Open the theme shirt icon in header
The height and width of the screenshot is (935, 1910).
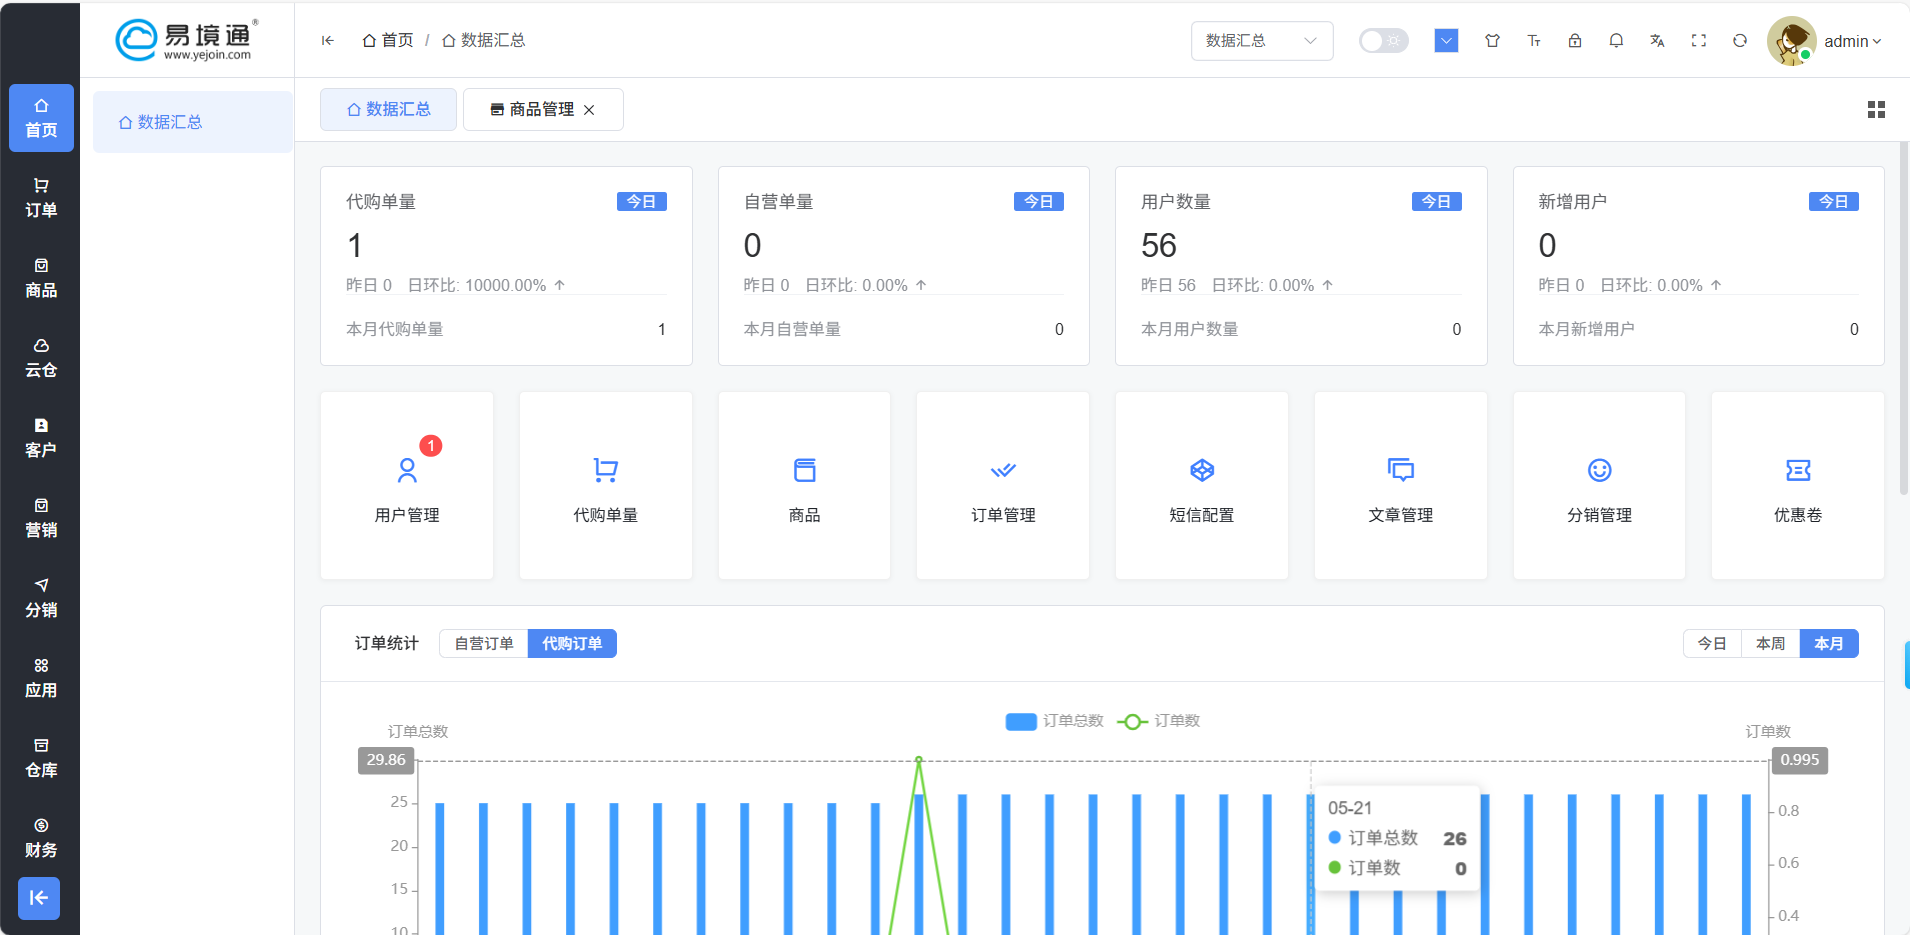tap(1492, 41)
